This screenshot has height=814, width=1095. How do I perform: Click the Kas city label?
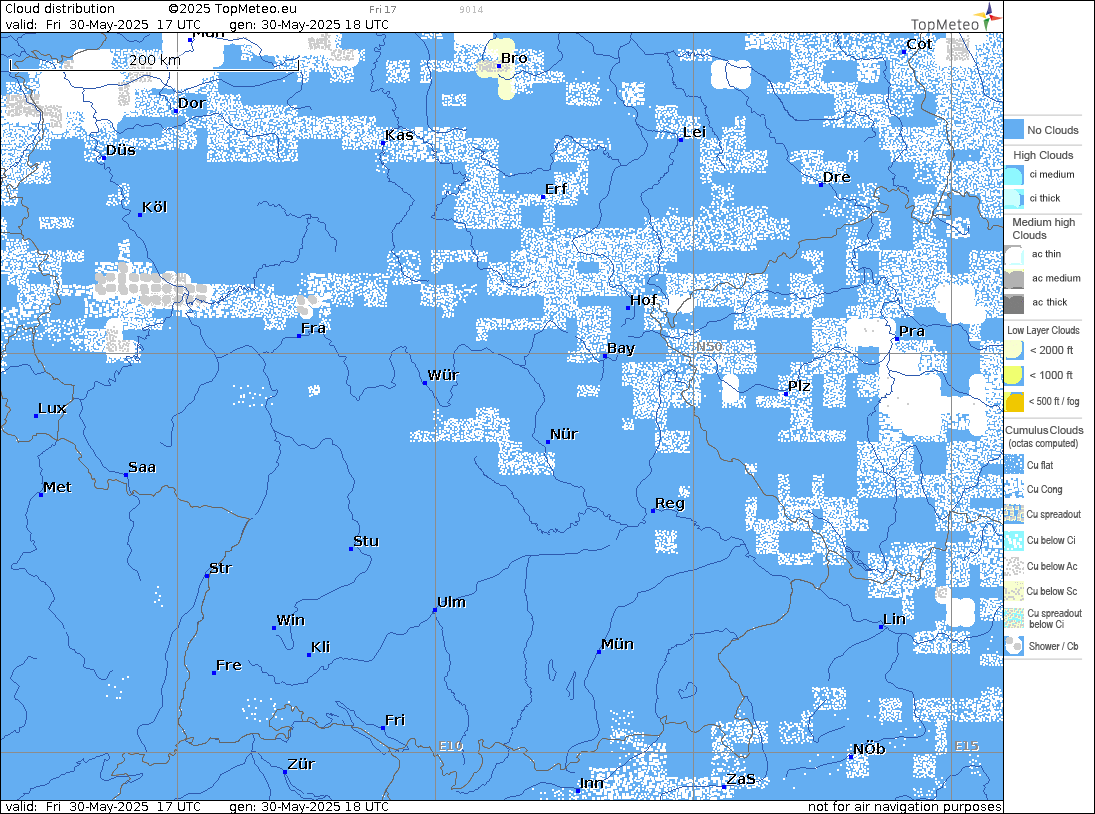[399, 135]
